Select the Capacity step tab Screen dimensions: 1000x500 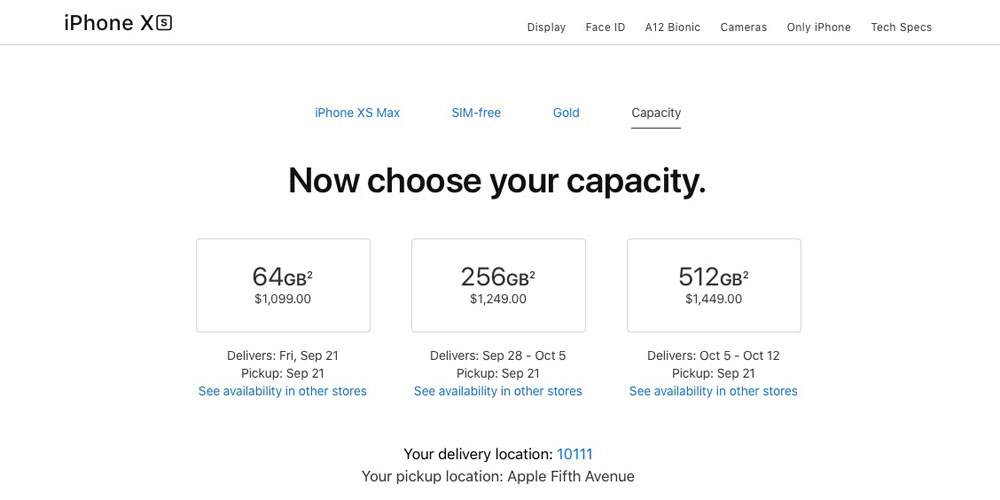[656, 113]
